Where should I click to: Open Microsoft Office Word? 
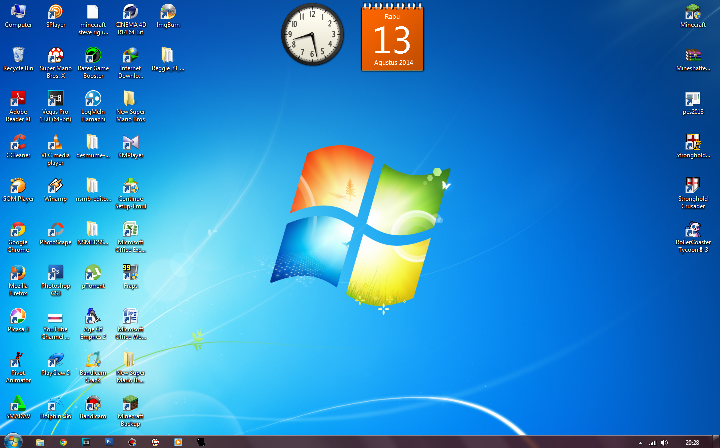click(x=131, y=325)
